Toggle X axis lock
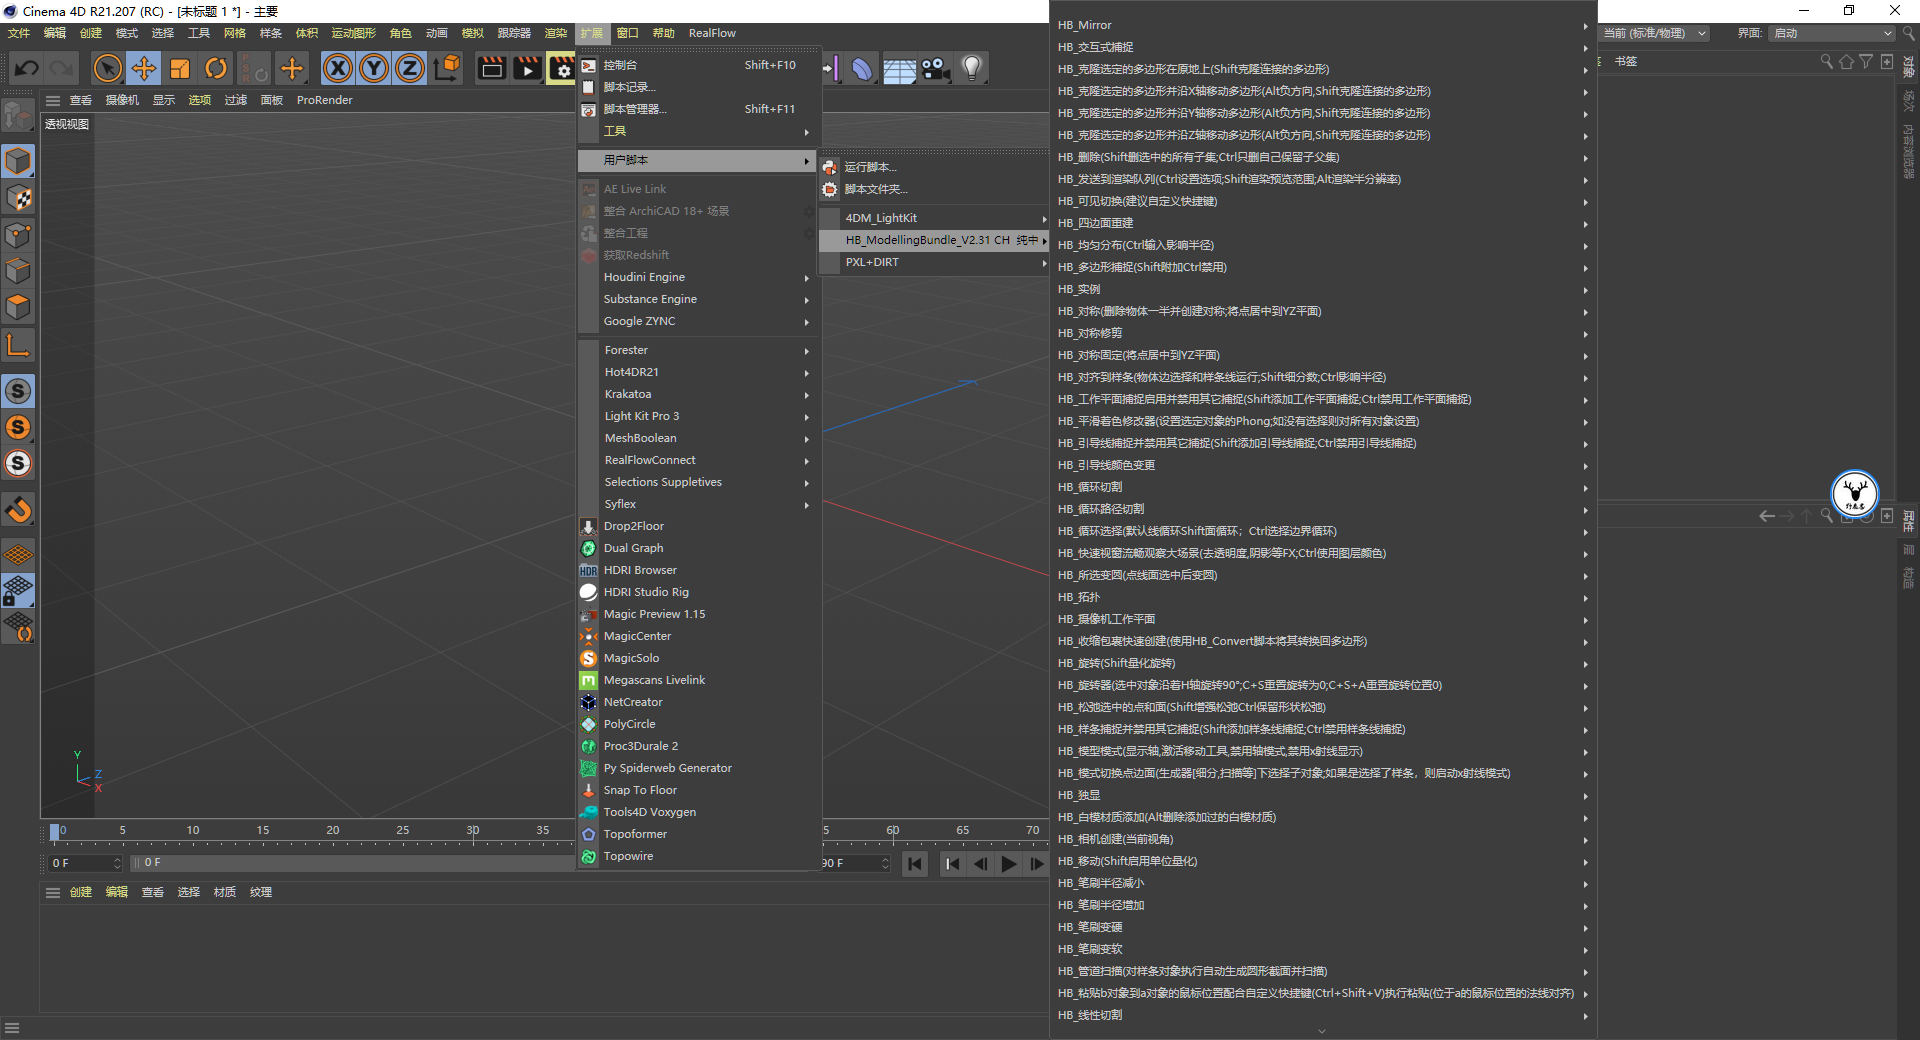Screen dimensions: 1920x1040 [338, 68]
